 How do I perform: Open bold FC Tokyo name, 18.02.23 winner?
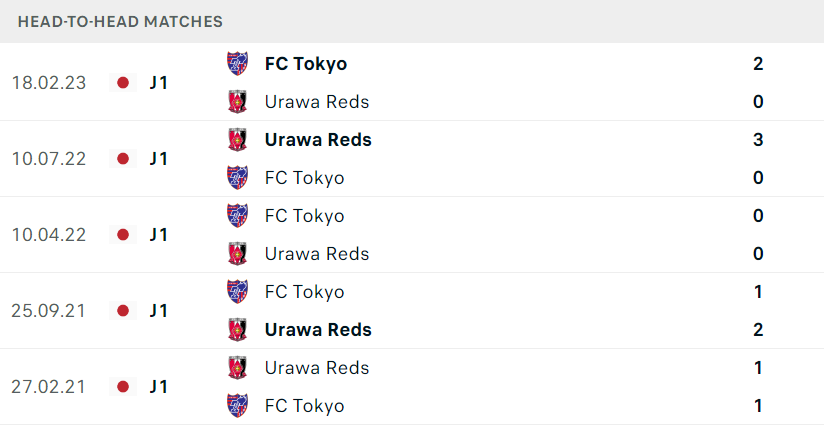pos(306,64)
